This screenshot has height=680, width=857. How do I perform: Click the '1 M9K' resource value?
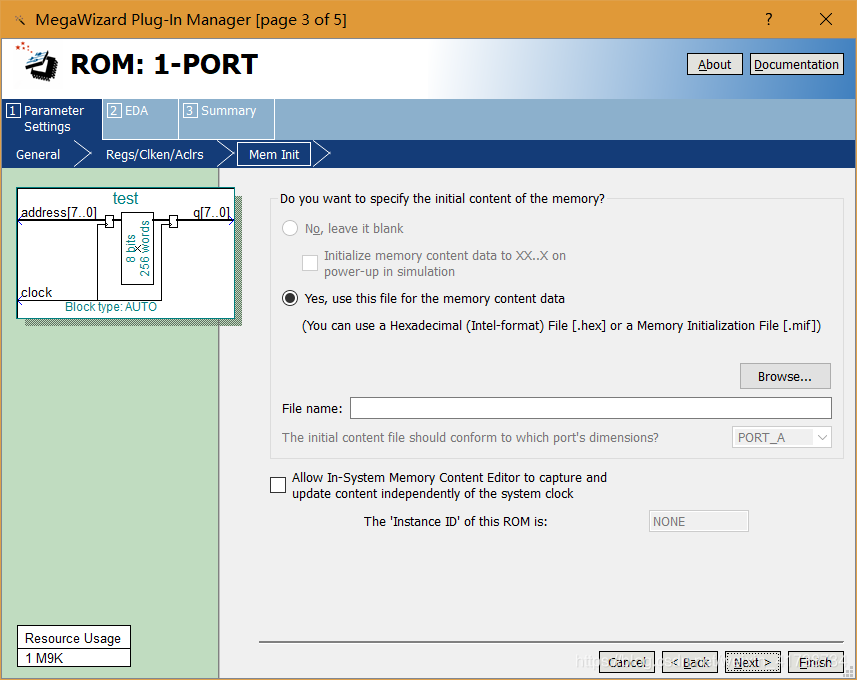(44, 658)
